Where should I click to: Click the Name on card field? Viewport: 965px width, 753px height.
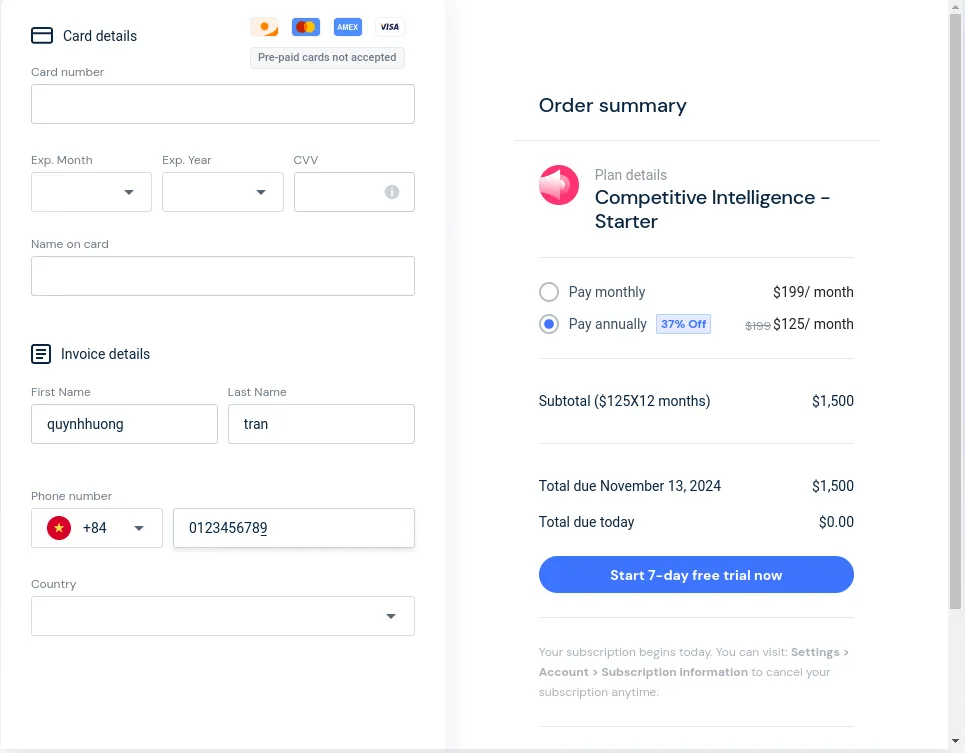pyautogui.click(x=223, y=276)
